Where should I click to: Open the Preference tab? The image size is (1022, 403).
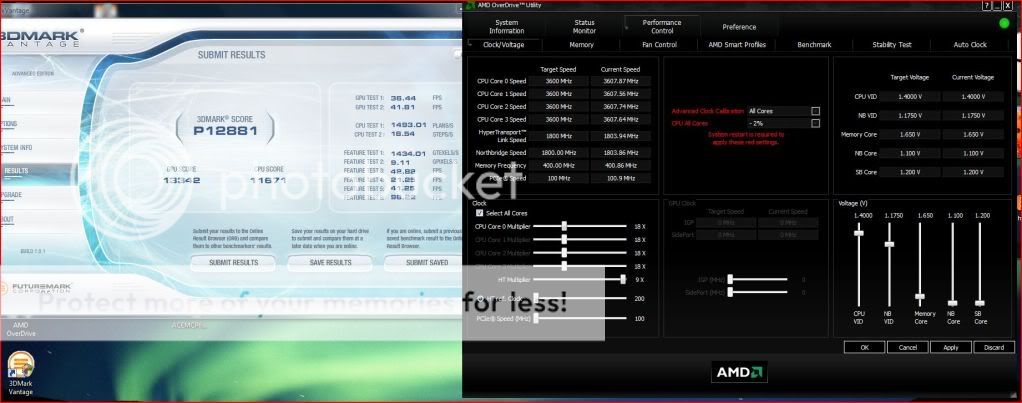click(739, 27)
